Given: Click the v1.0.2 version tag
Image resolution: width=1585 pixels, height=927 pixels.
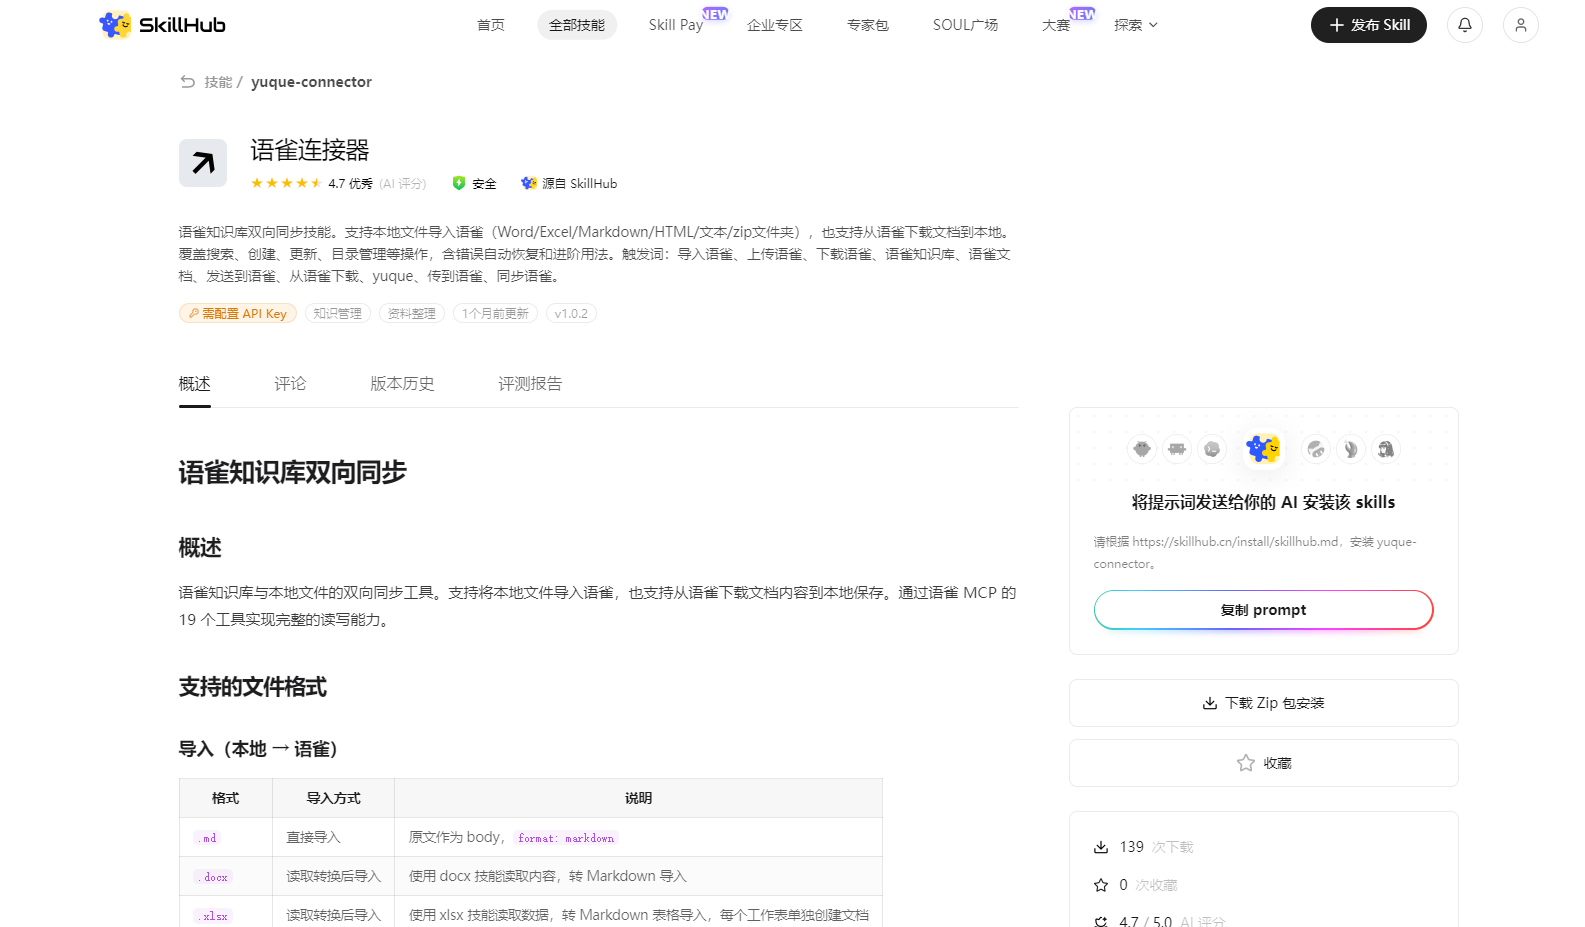Looking at the screenshot, I should click(571, 313).
